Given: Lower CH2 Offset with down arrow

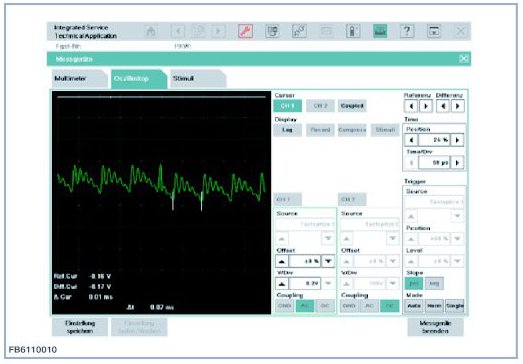Looking at the screenshot, I should pyautogui.click(x=393, y=261).
